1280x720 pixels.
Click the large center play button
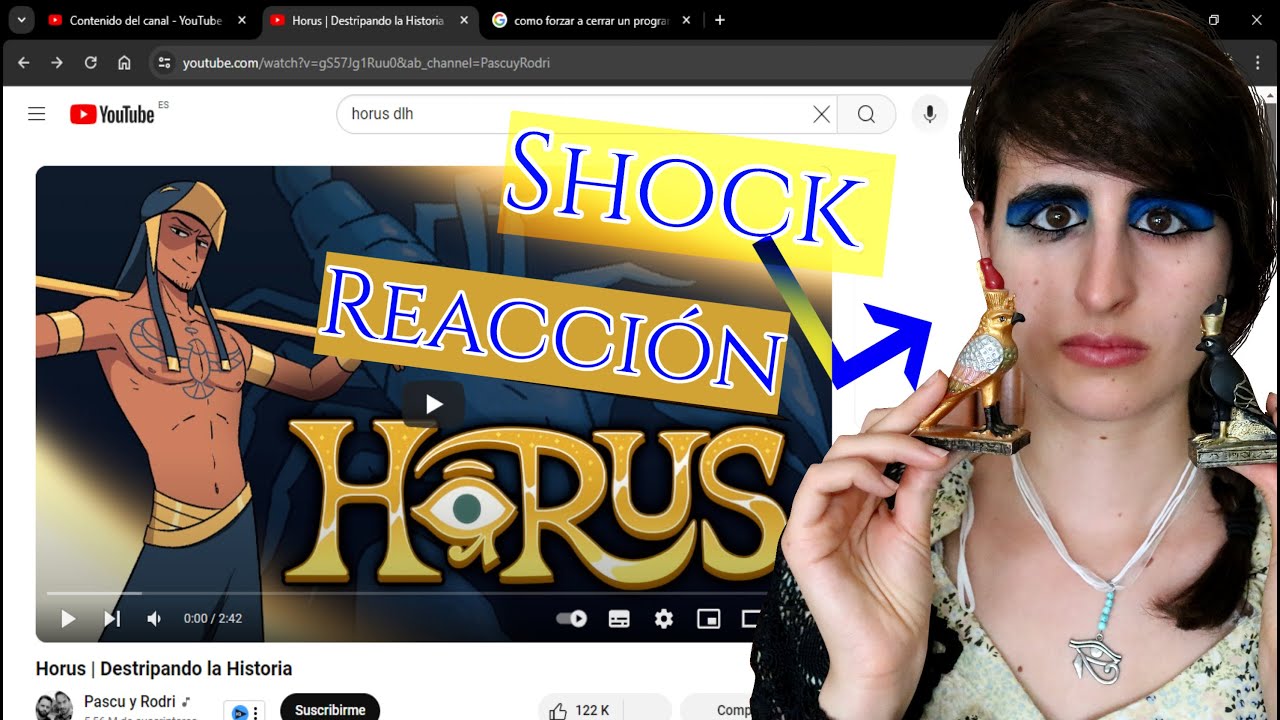[x=434, y=404]
